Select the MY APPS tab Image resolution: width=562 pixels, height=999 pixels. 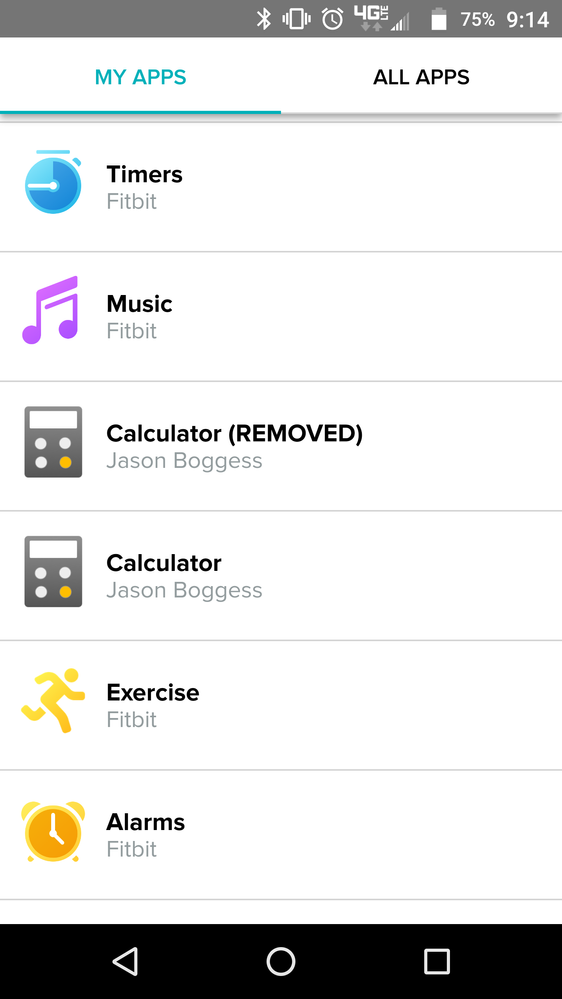click(140, 77)
